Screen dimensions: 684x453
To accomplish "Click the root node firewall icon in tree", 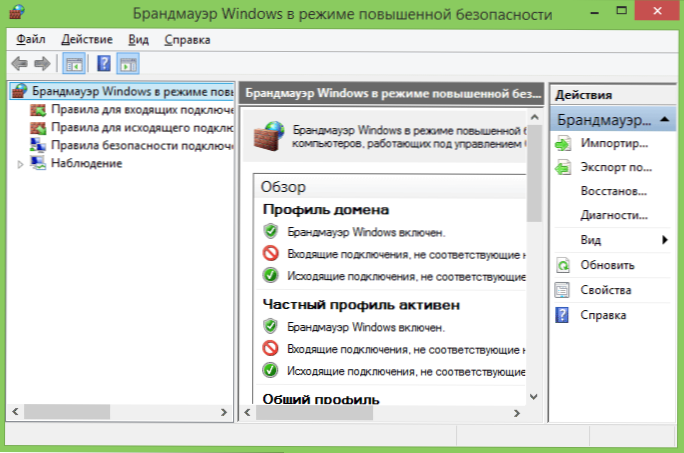I will 20,91.
